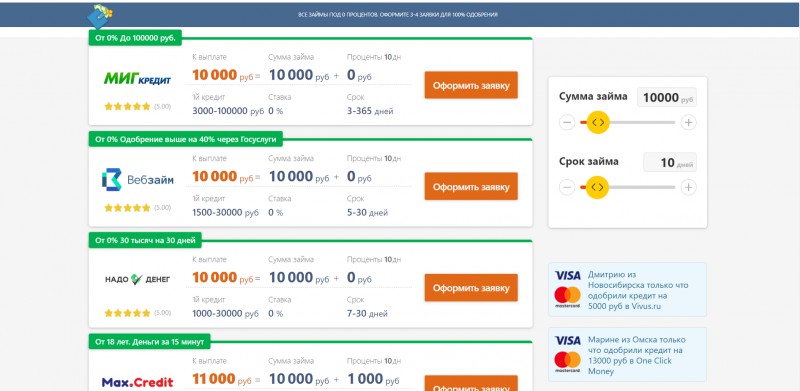
Task: Click the minus icon for Срок займа
Action: click(x=567, y=187)
